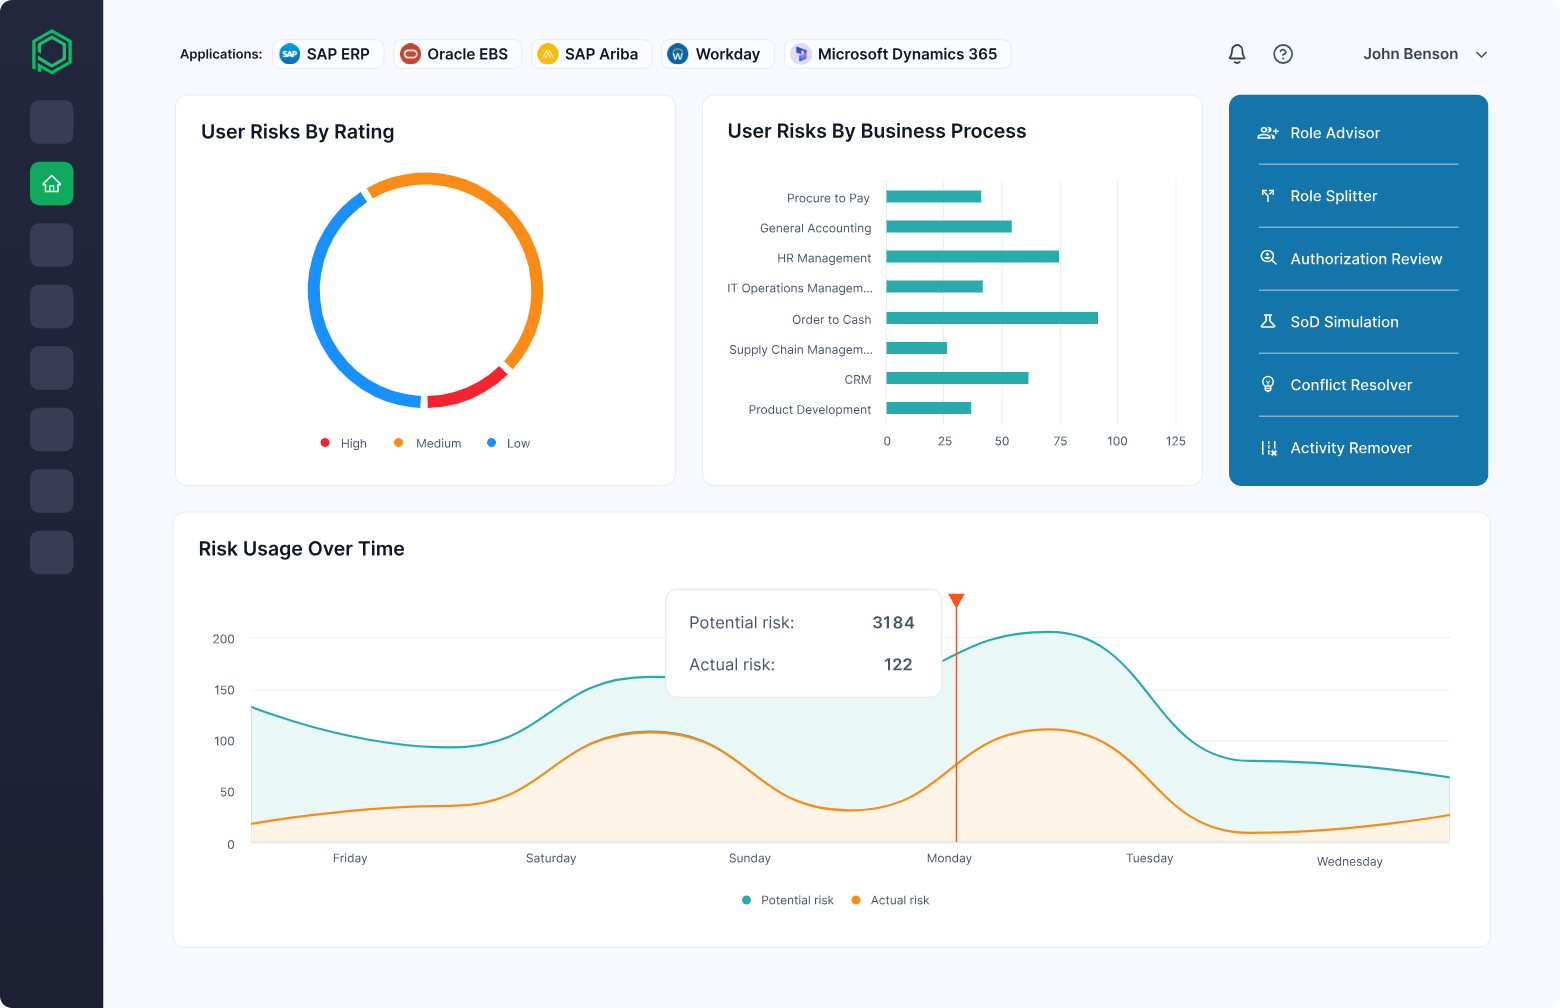This screenshot has width=1560, height=1008.
Task: Toggle the Actual risk legend series
Action: point(890,900)
